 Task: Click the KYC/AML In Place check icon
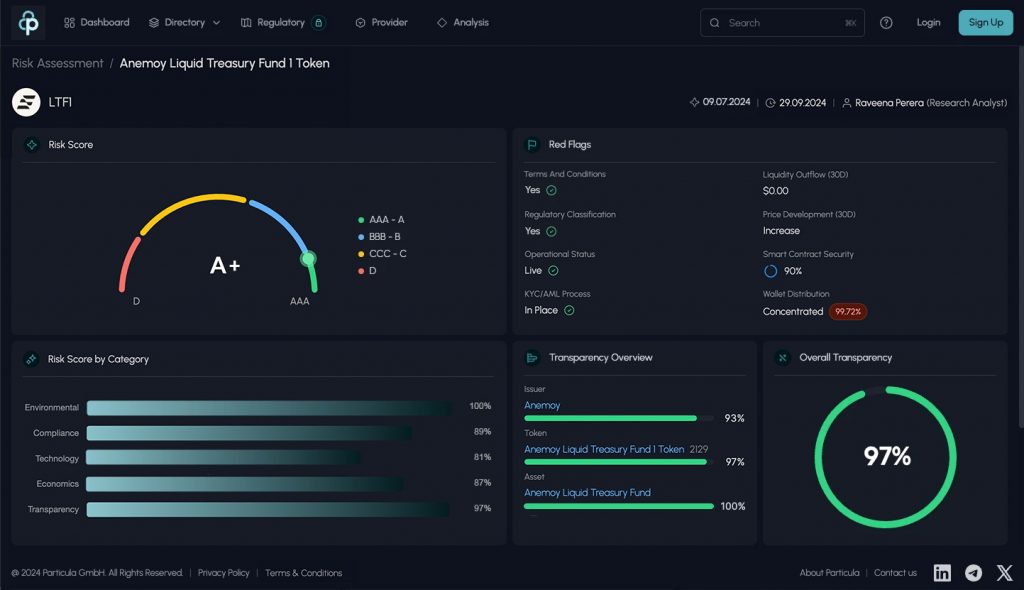click(569, 310)
